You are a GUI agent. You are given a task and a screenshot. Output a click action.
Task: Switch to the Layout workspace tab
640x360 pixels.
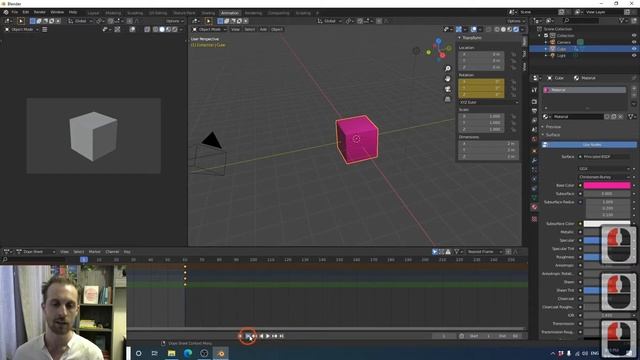point(93,13)
